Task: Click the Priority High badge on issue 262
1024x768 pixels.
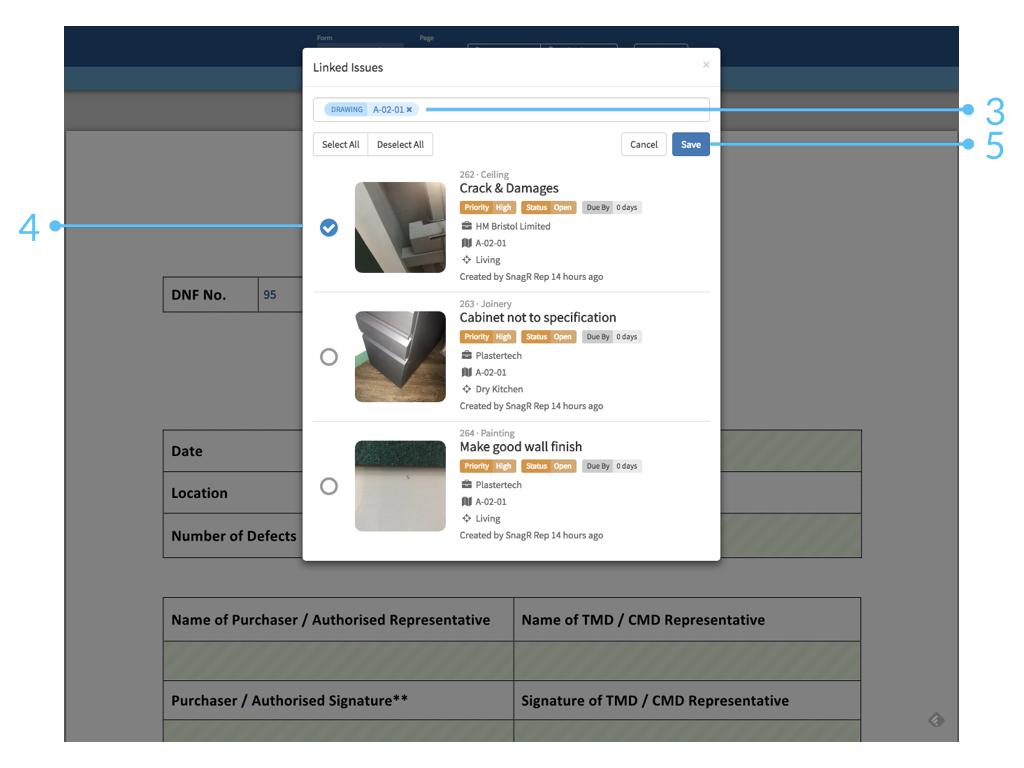Action: coord(488,208)
